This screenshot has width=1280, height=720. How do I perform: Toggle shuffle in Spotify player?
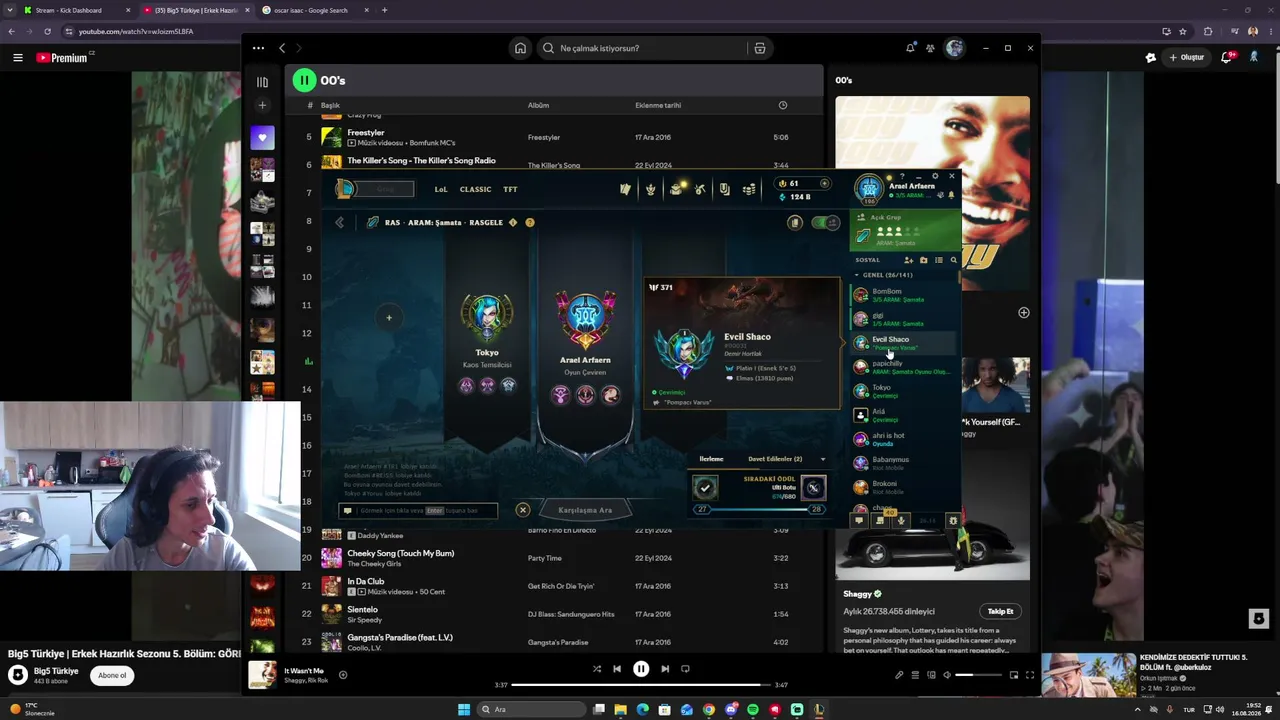point(597,669)
